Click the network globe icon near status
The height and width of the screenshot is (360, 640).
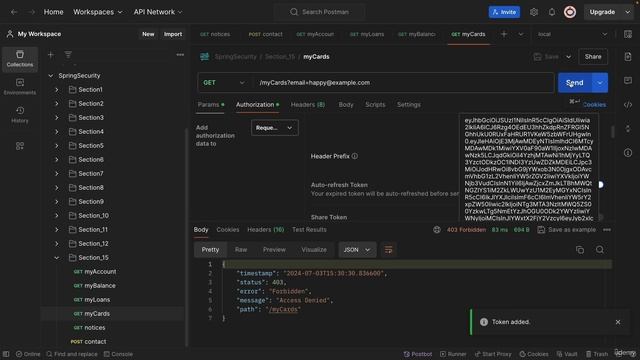pos(437,230)
